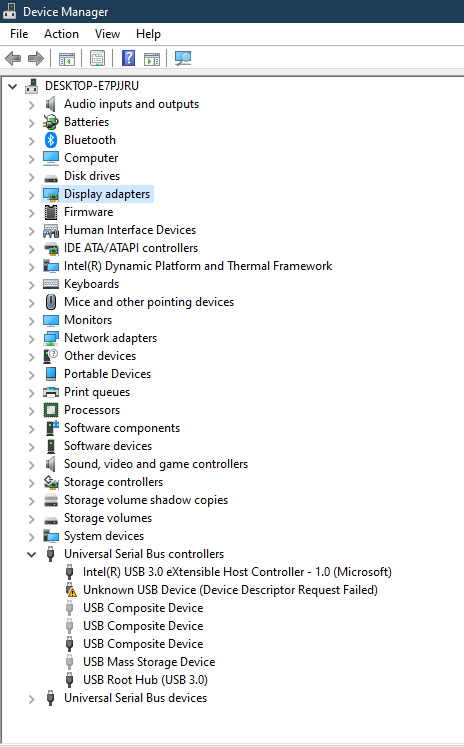Click Show/Hide Console Tree toolbar icon
The height and width of the screenshot is (747, 464).
tap(67, 59)
